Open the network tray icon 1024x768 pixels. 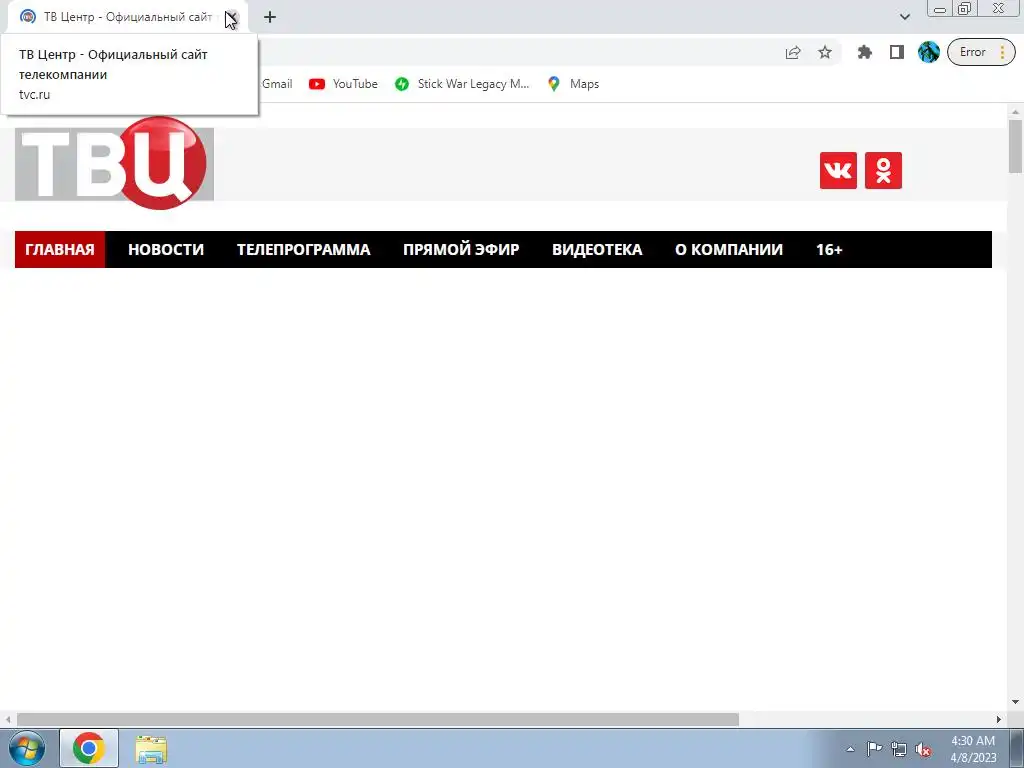(x=899, y=749)
